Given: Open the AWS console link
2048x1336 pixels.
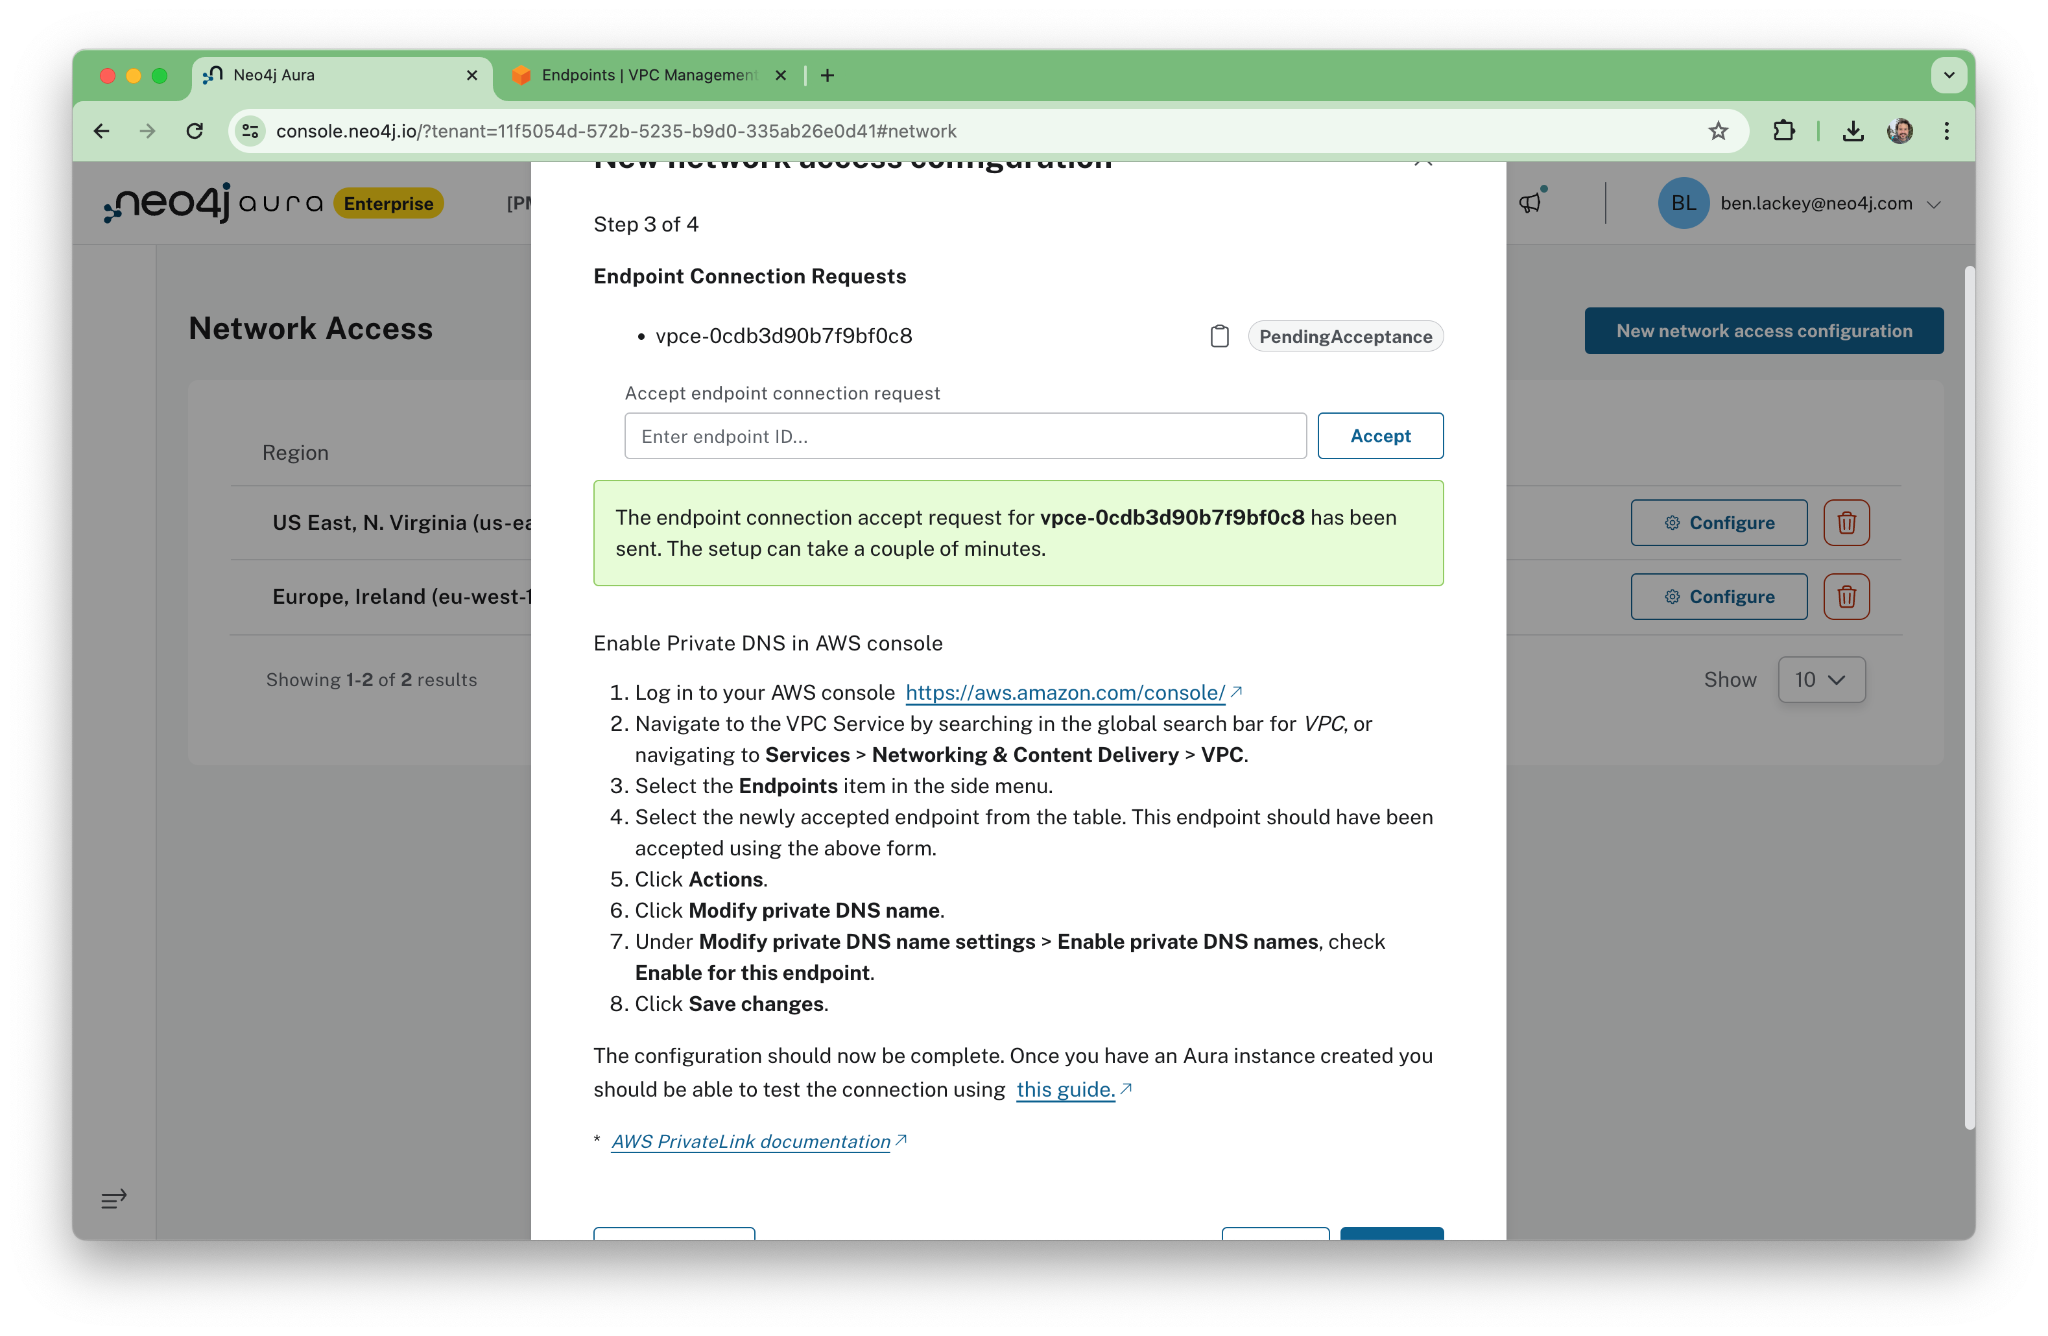Looking at the screenshot, I should tap(1065, 693).
